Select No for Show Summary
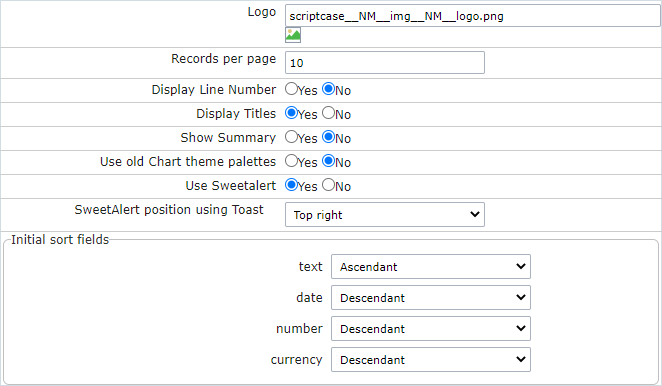The height and width of the screenshot is (386, 662). [328, 137]
